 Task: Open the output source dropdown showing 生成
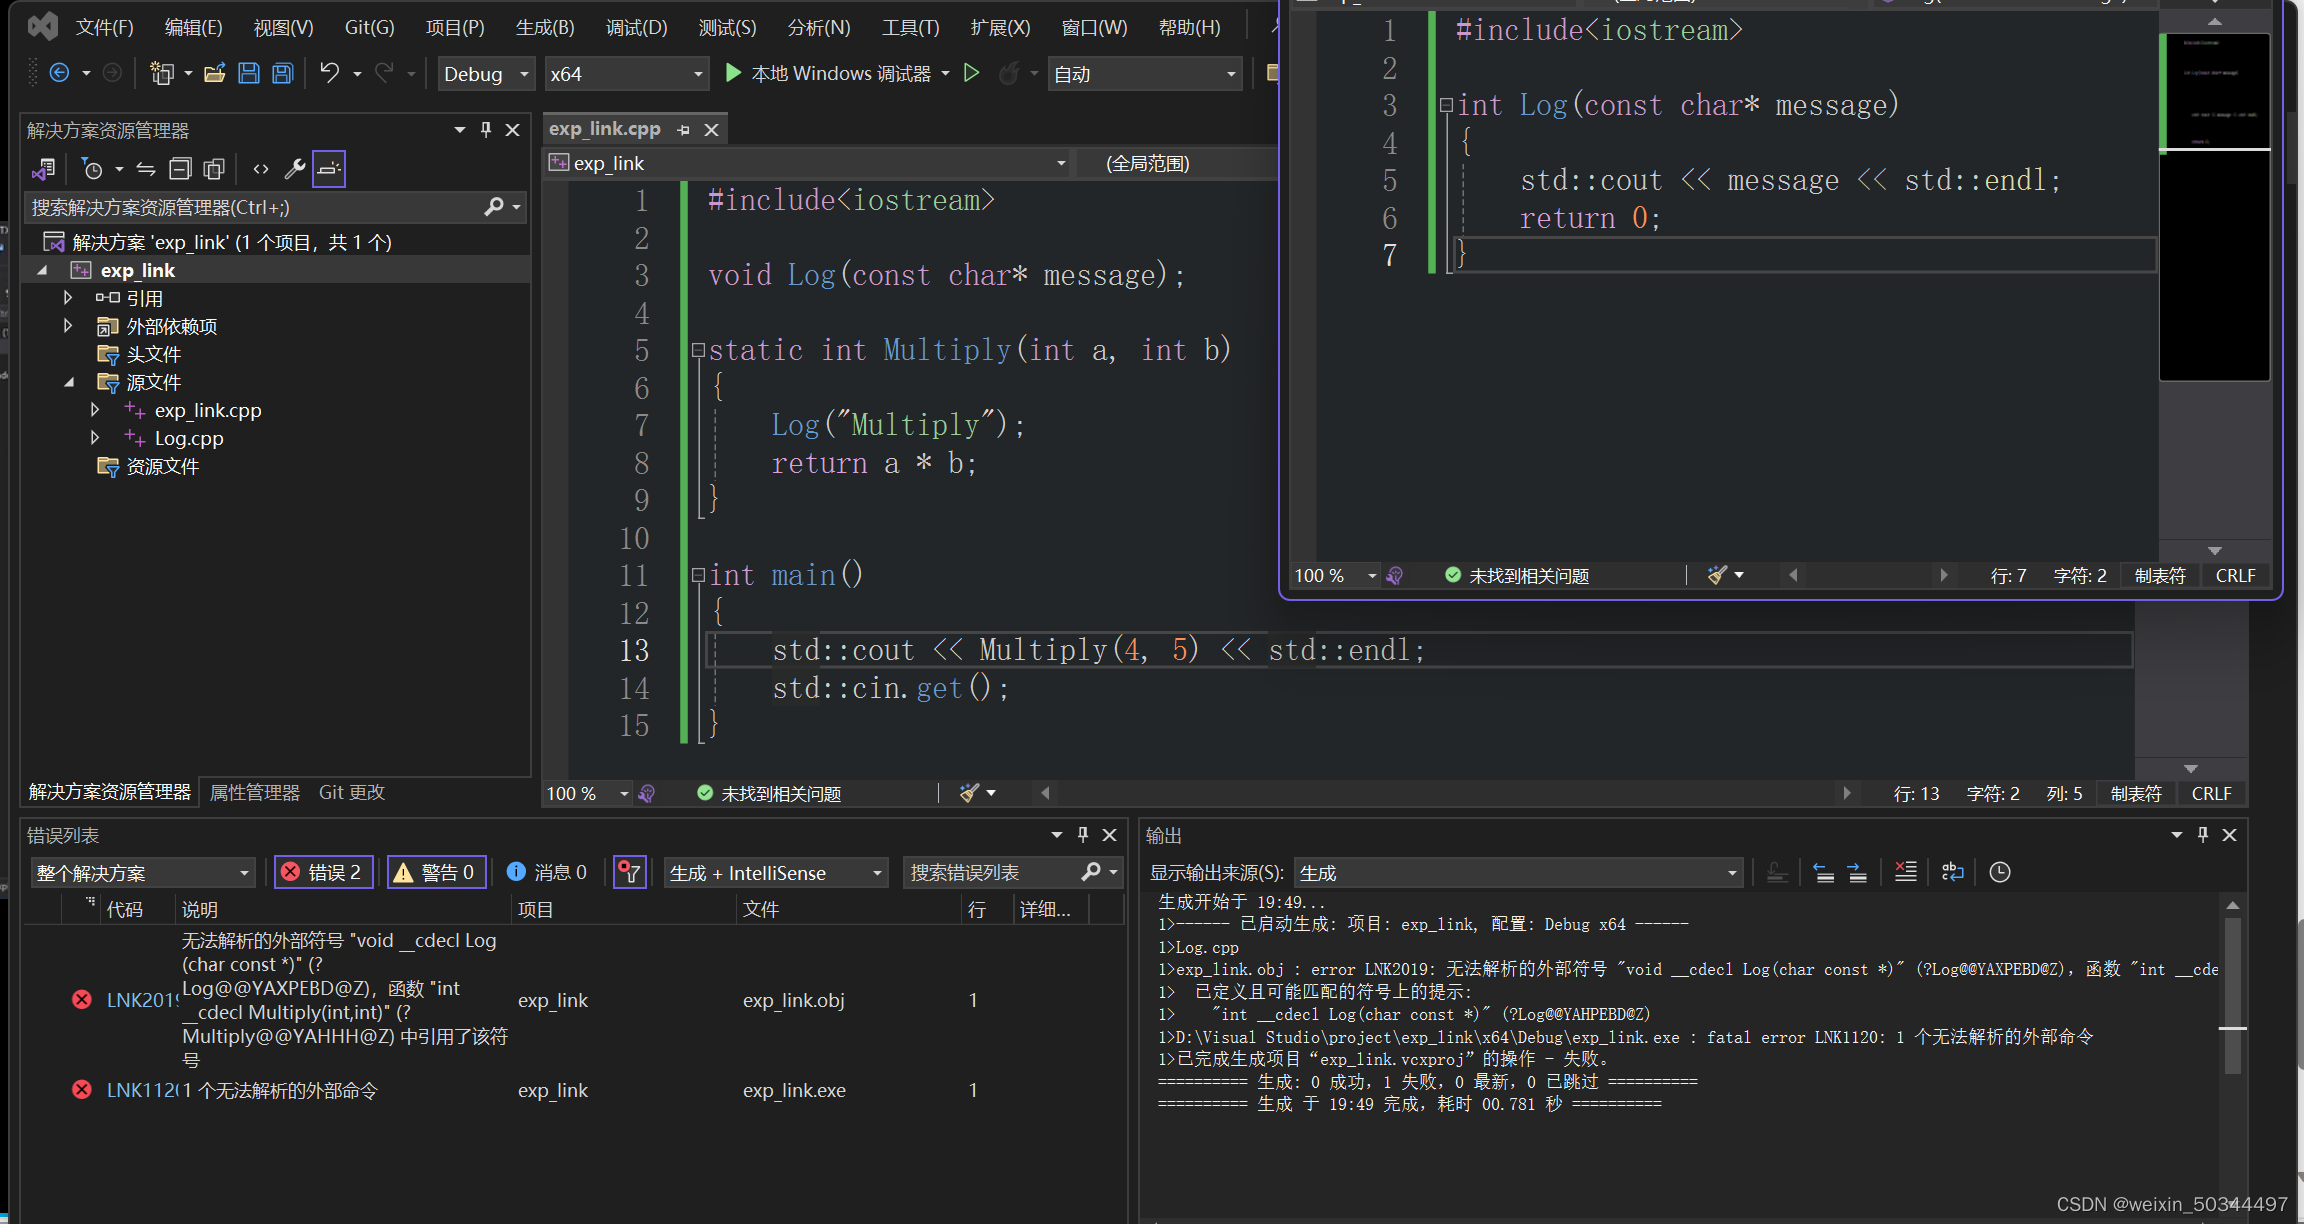[1517, 873]
